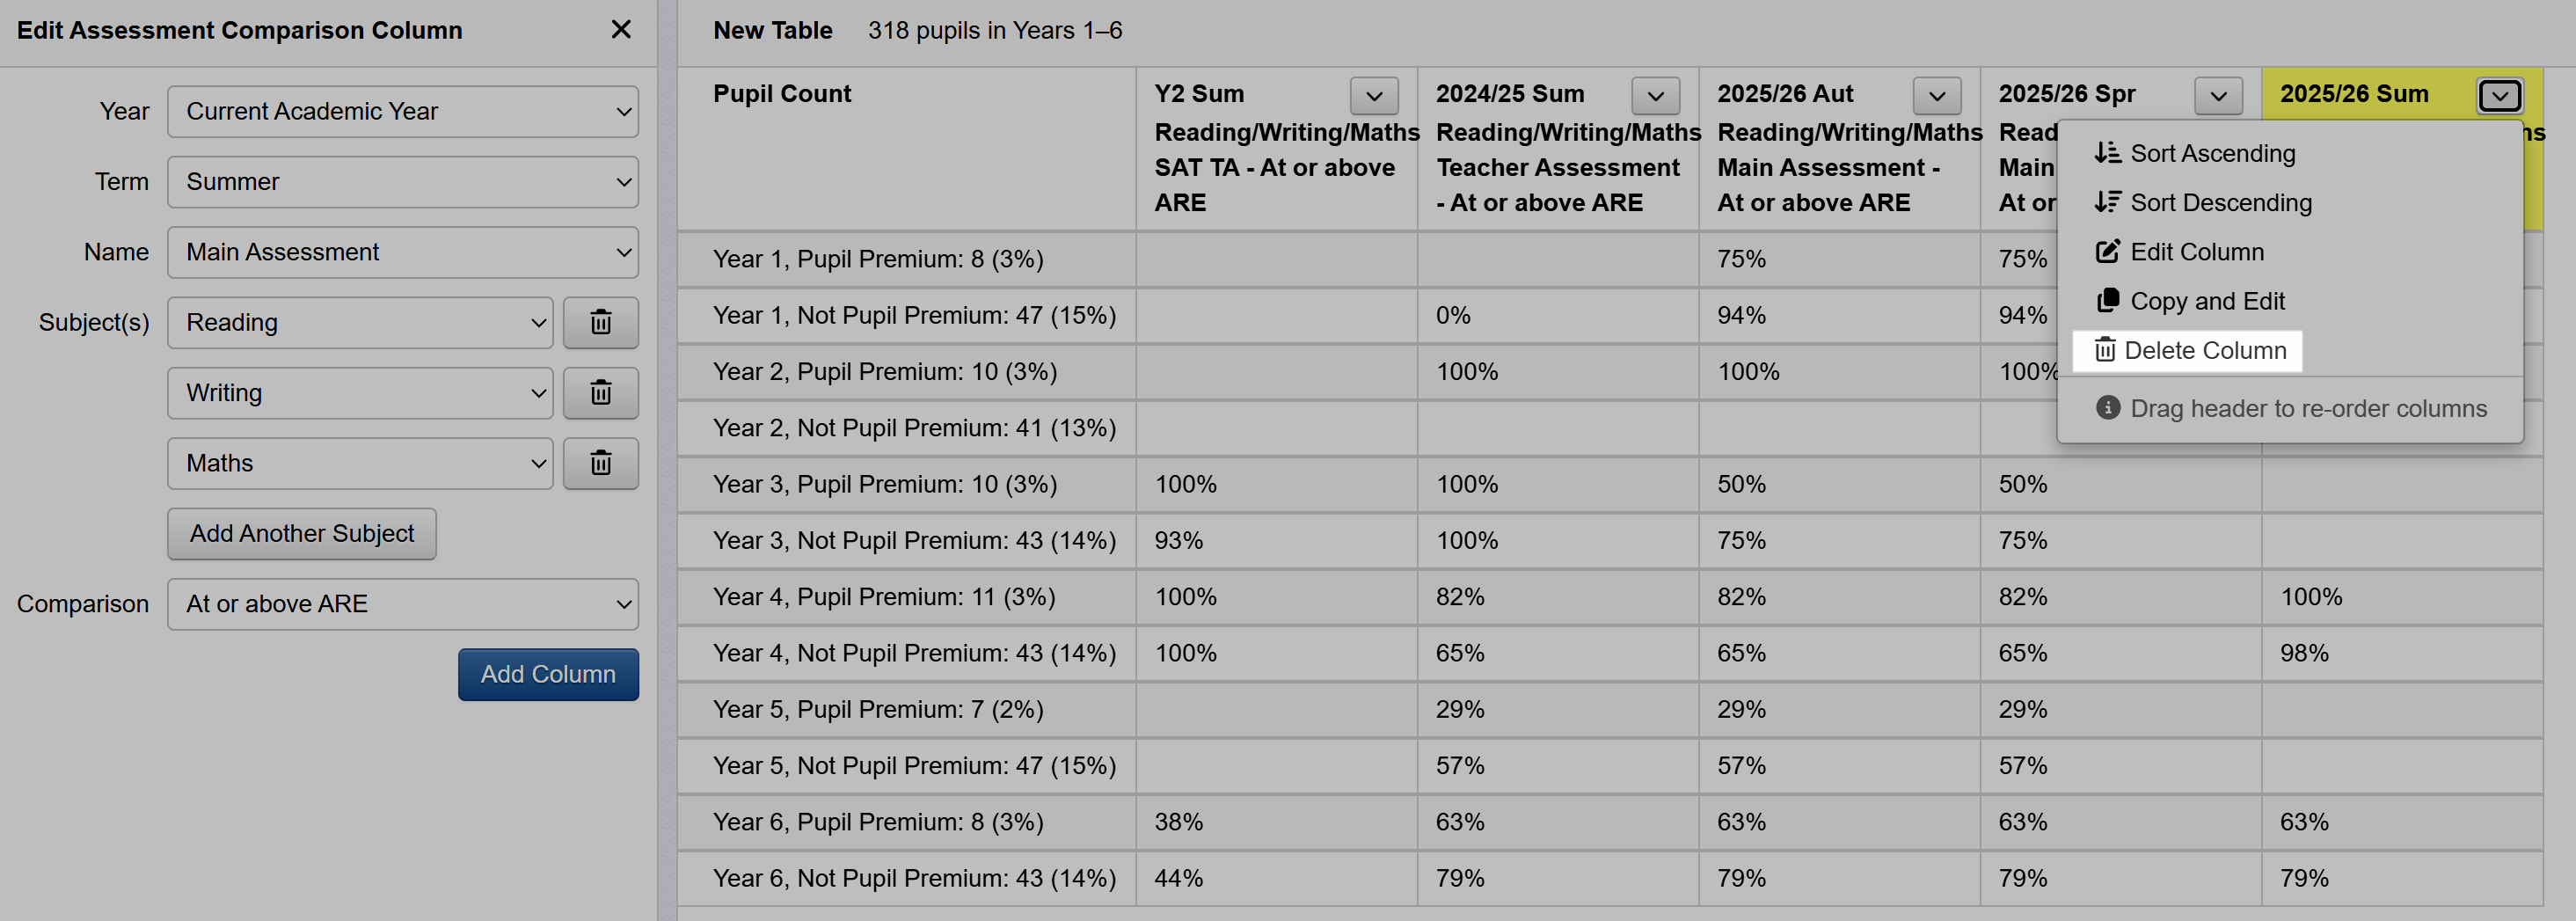2576x921 pixels.
Task: Expand the 2025/26 Aut column options
Action: (x=1936, y=96)
